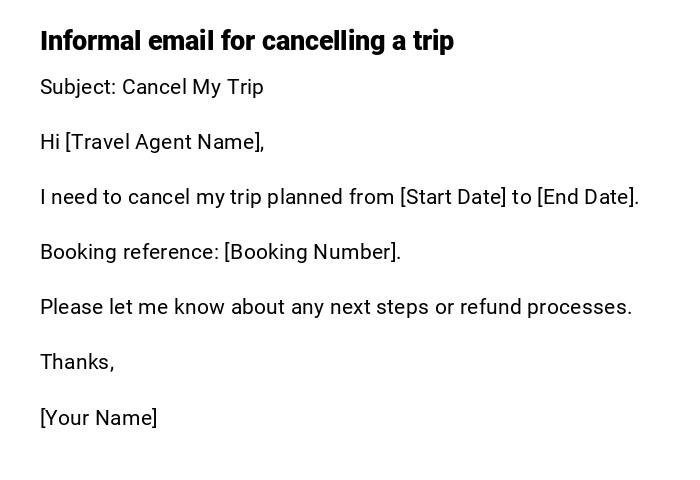Select the [Start Date] placeholder
The width and height of the screenshot is (700, 480).
tap(453, 197)
